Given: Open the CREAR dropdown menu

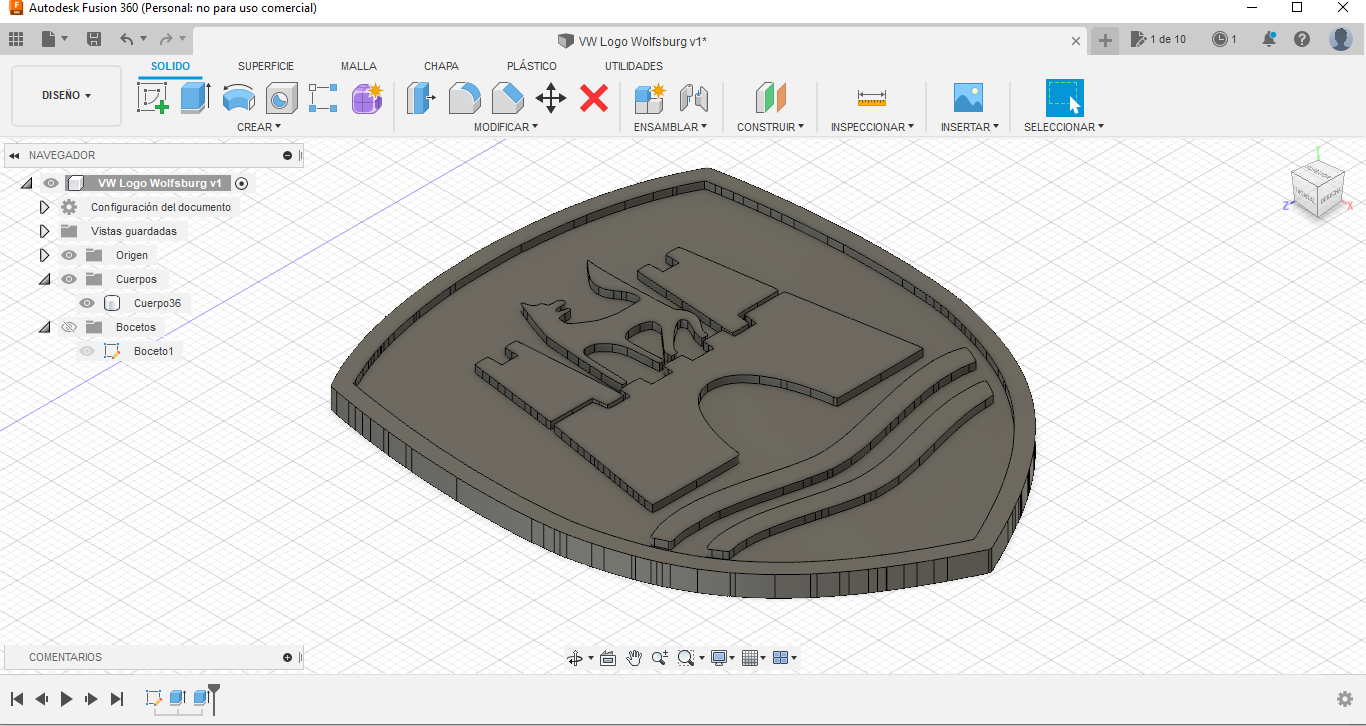Looking at the screenshot, I should point(259,127).
